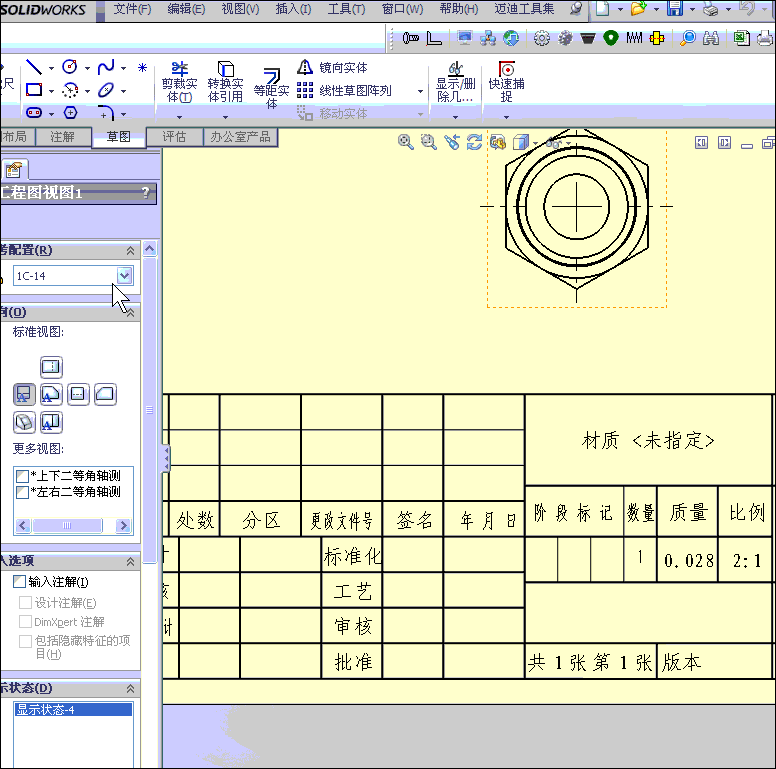Click the Zoom to Fit magnifier icon
This screenshot has height=769, width=776.
405,143
